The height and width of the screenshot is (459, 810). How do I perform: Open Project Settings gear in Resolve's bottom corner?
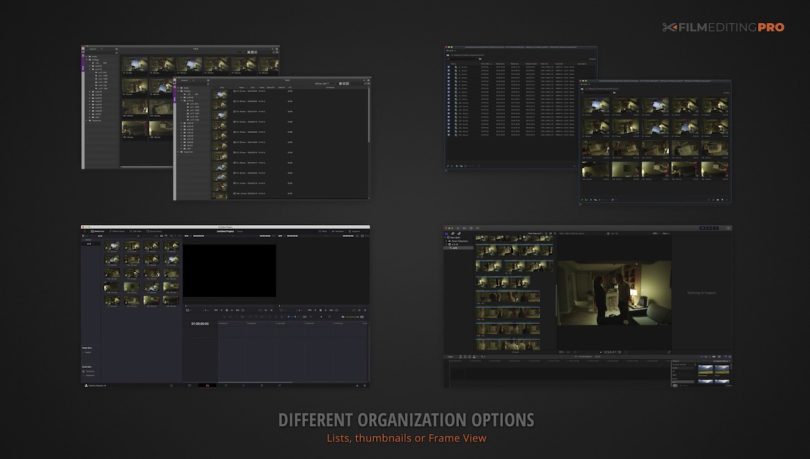pyautogui.click(x=365, y=386)
